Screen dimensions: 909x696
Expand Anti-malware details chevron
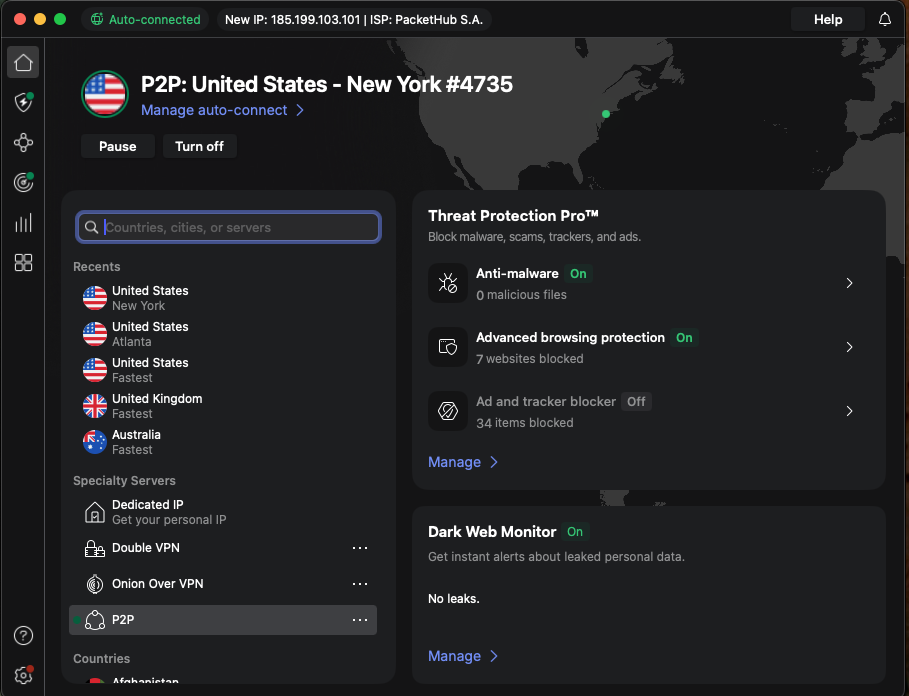849,283
